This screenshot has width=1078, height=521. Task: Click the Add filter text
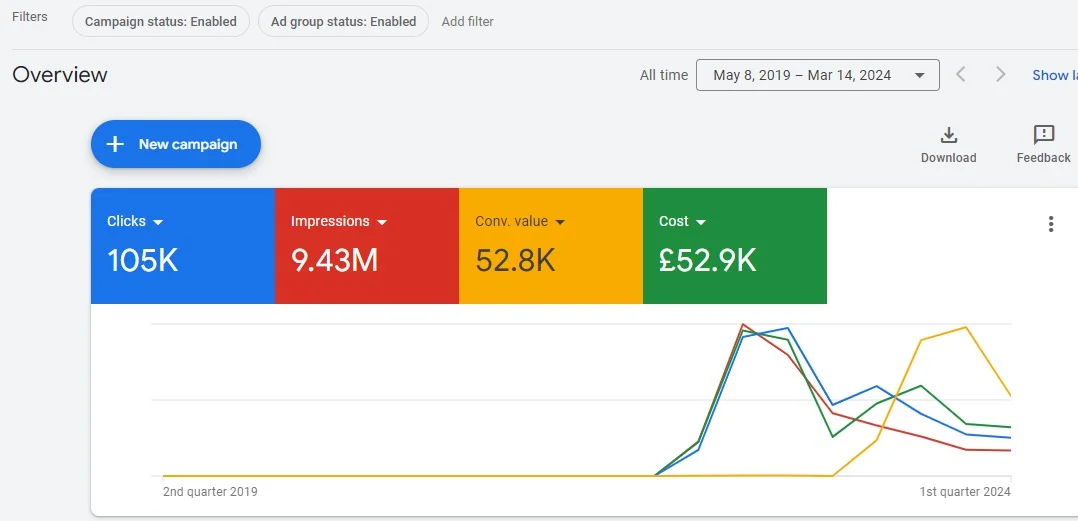coord(467,21)
